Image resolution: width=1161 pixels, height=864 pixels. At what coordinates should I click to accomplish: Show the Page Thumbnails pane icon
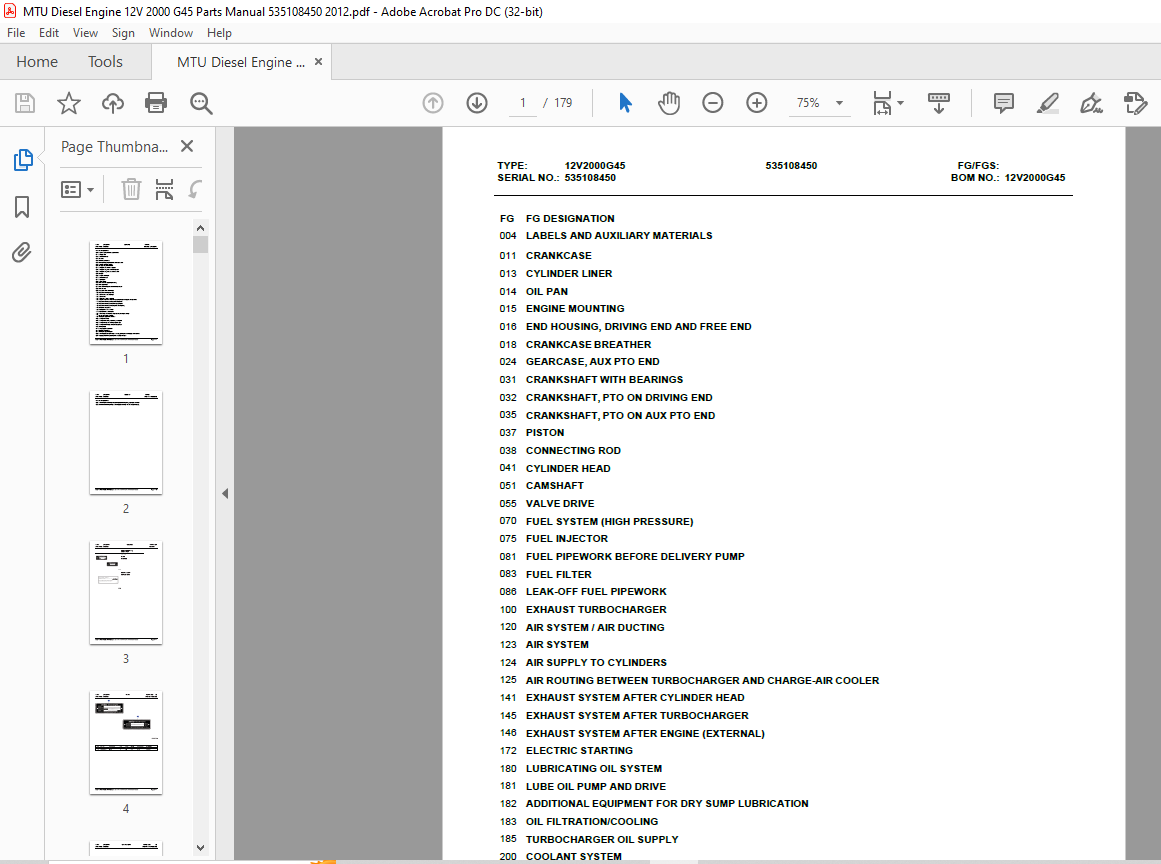click(x=23, y=160)
